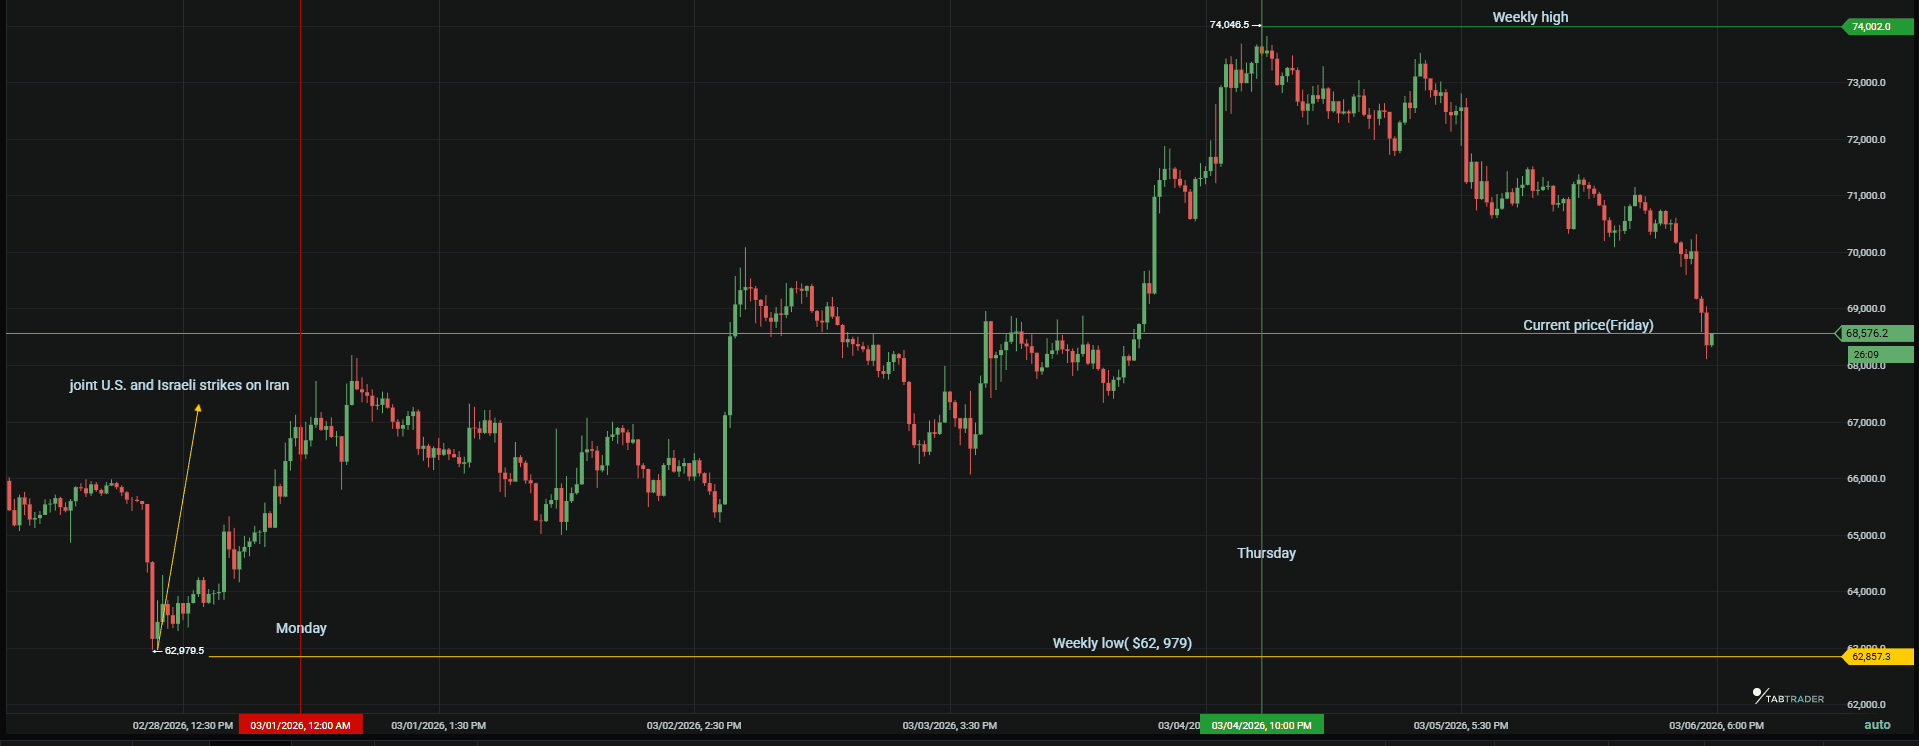This screenshot has width=1919, height=746.
Task: Click the 72,000.0 price axis label
Action: pyautogui.click(x=1866, y=140)
